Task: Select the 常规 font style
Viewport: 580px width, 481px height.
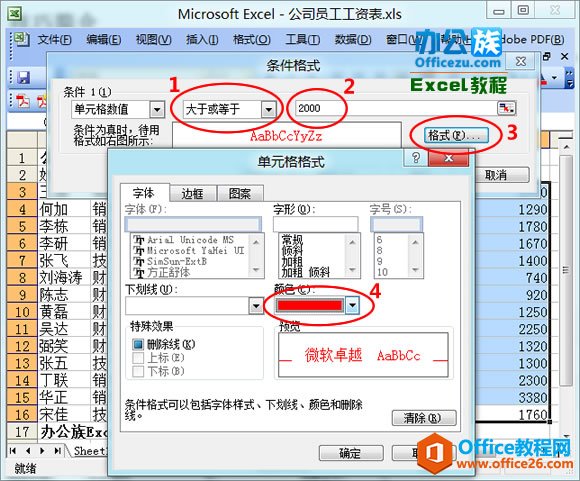Action: [292, 239]
